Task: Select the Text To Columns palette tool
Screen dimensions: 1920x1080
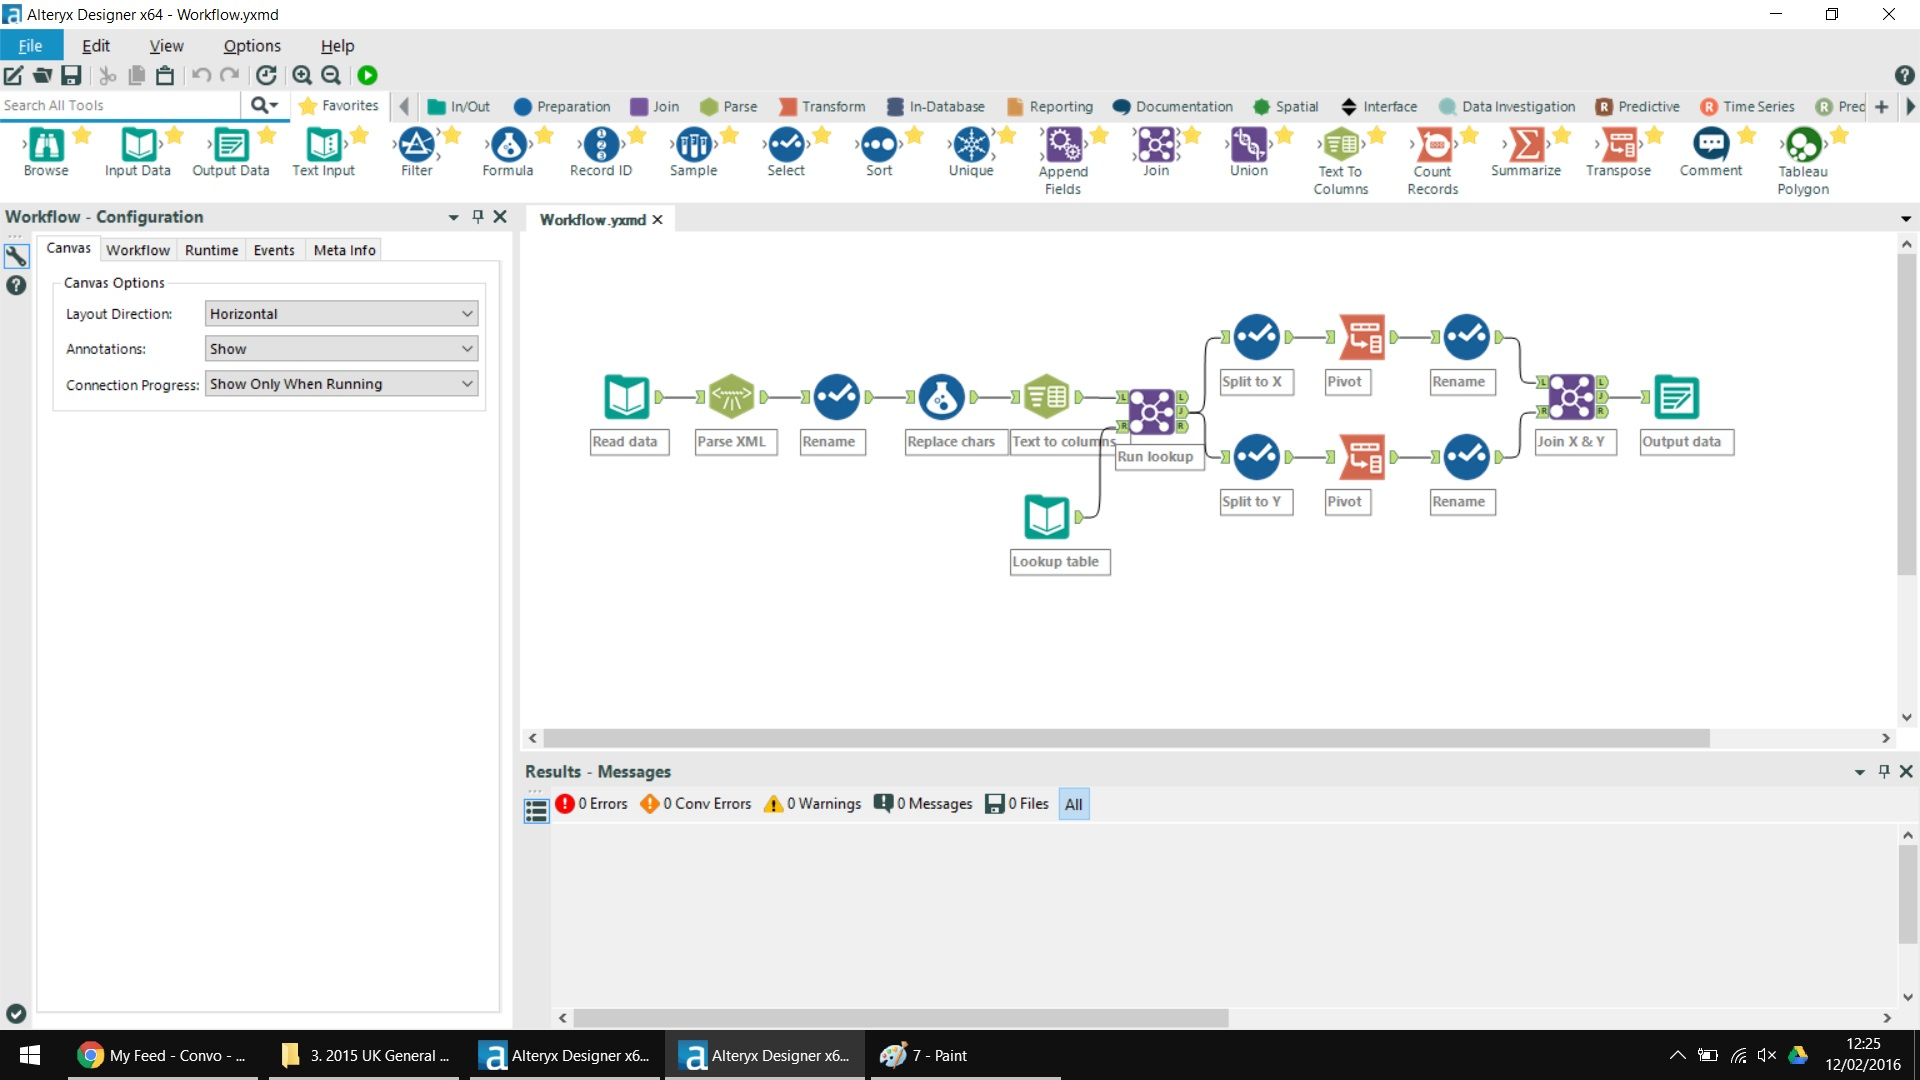Action: tap(1341, 145)
